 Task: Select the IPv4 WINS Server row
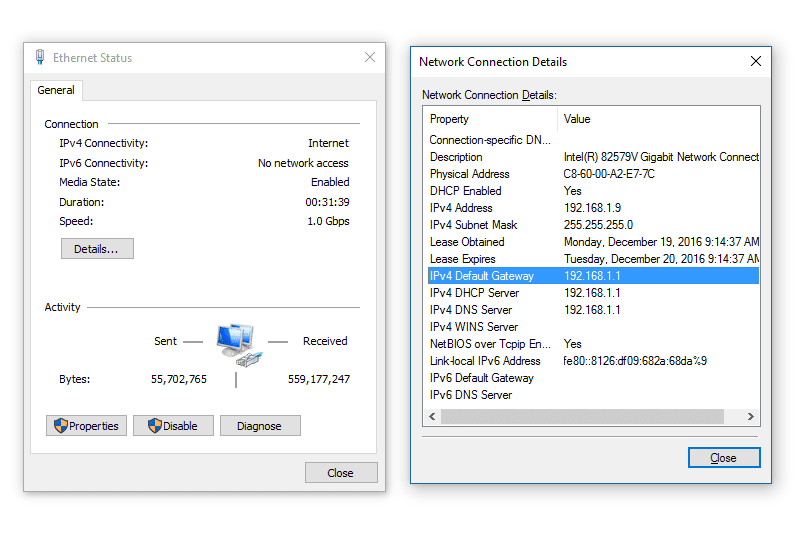tap(593, 326)
